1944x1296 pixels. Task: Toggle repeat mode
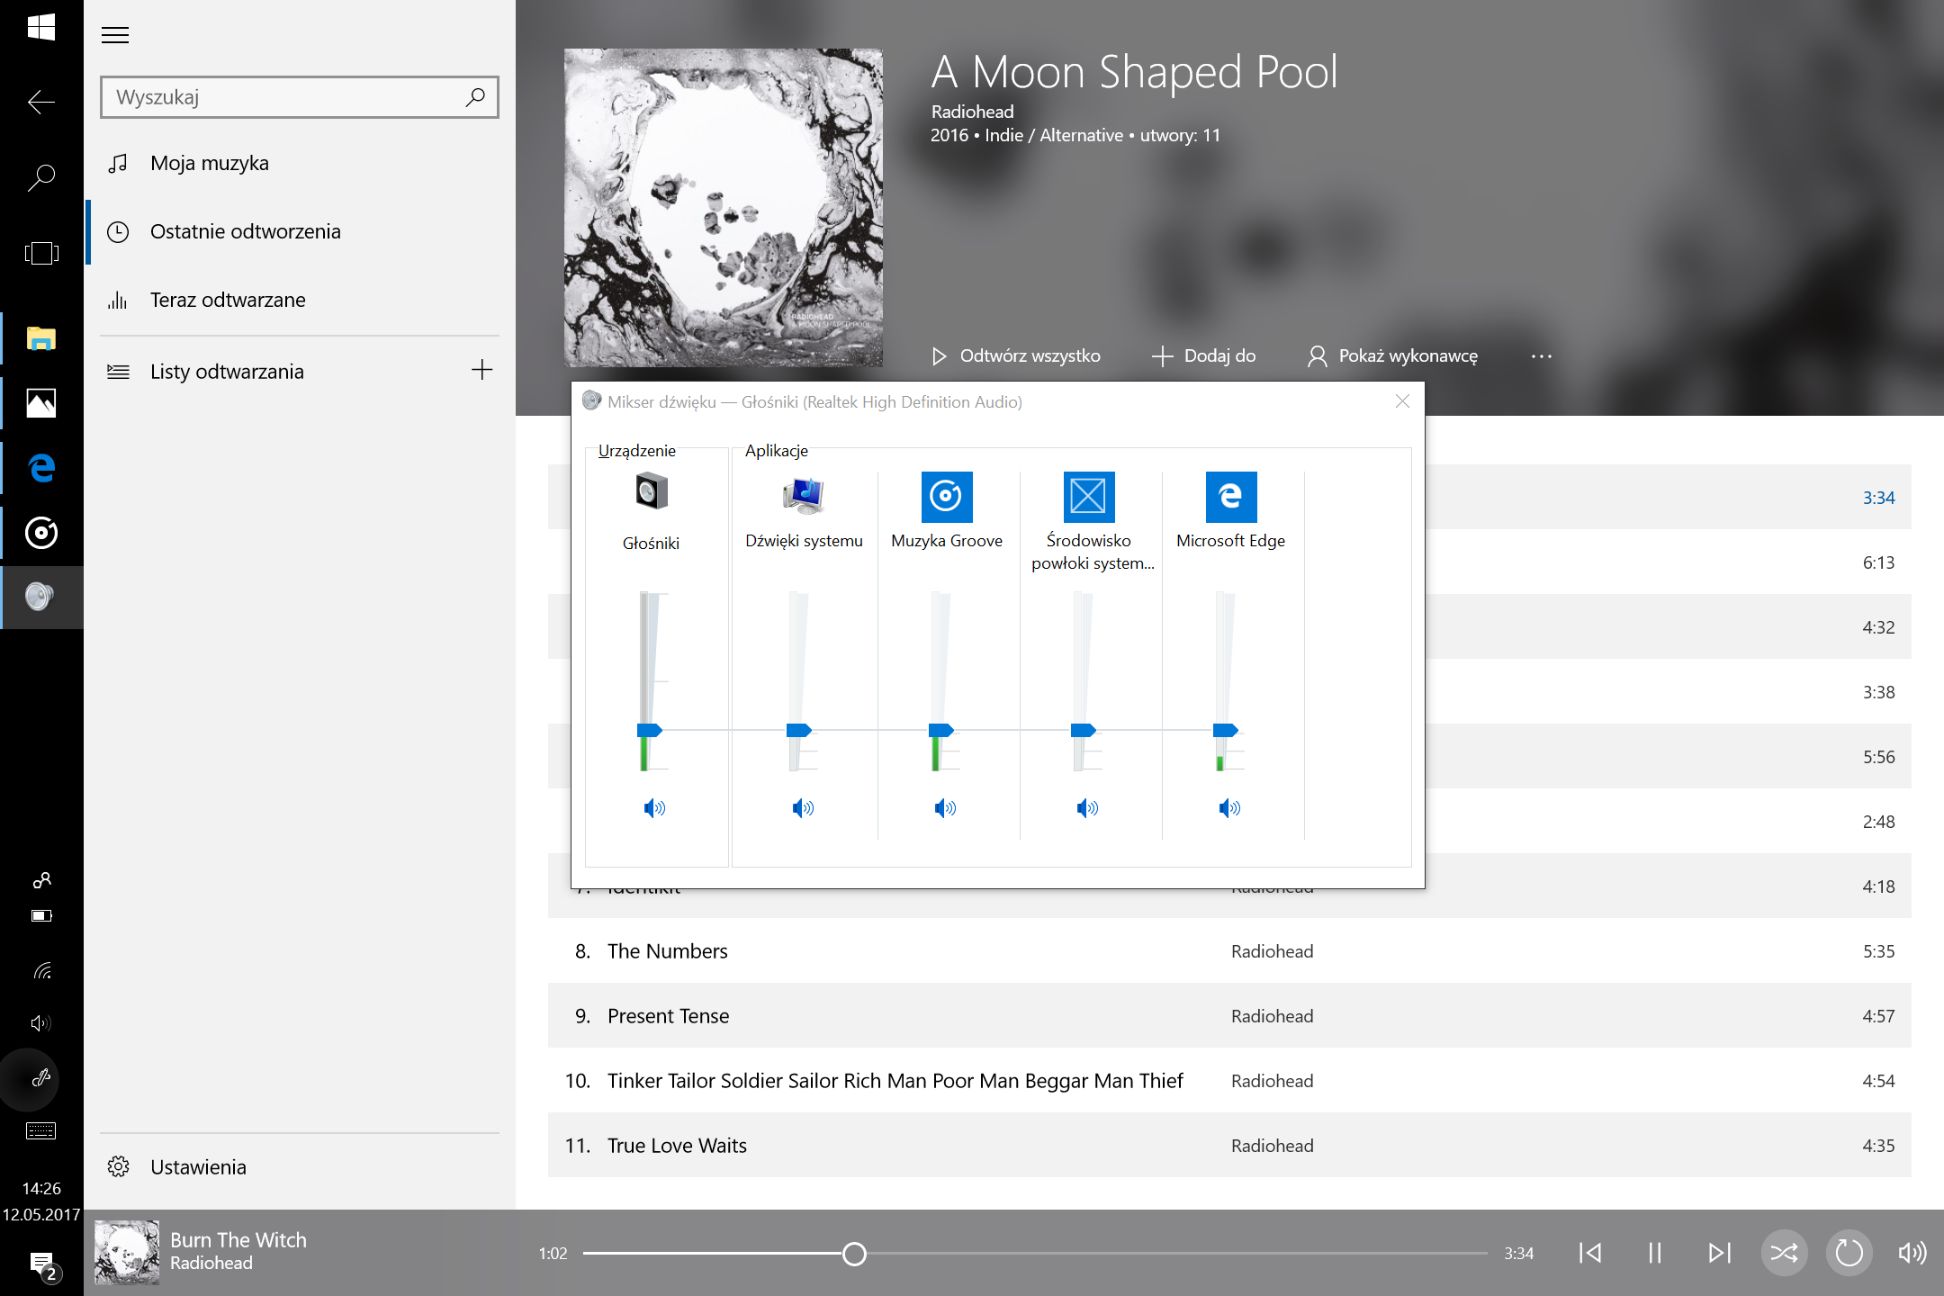point(1849,1253)
